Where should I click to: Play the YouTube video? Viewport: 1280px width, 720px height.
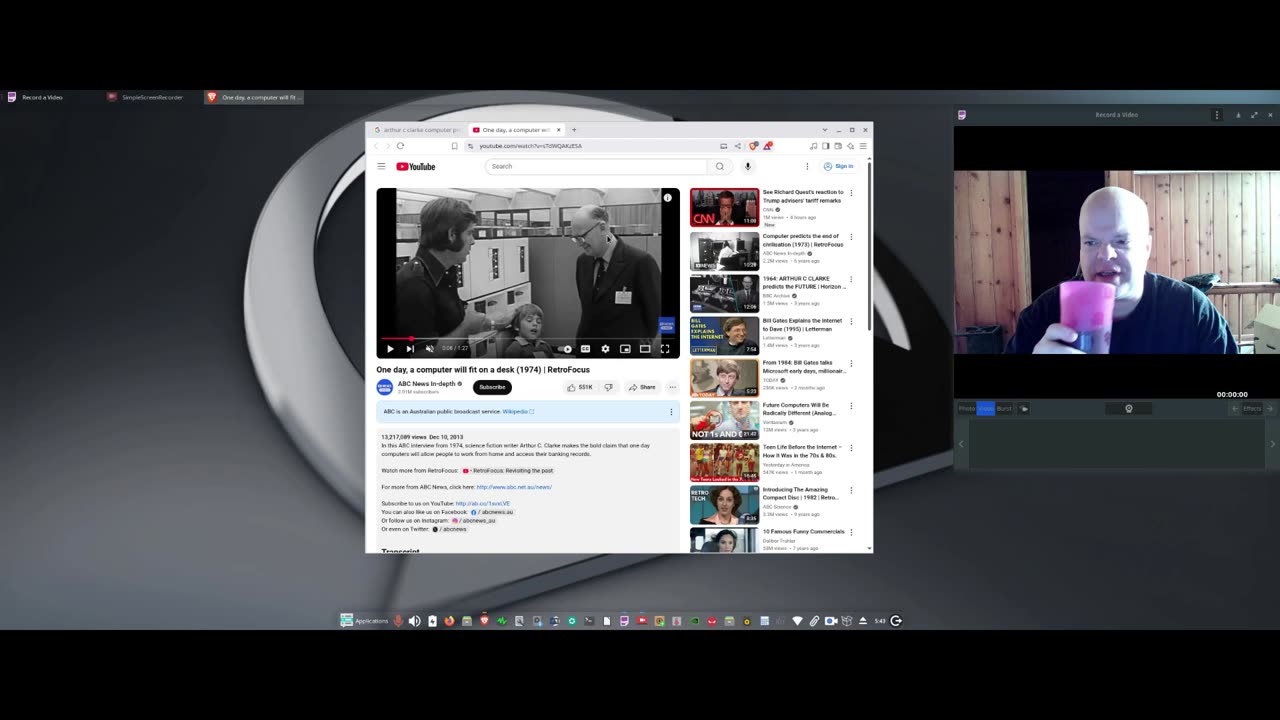click(x=390, y=349)
